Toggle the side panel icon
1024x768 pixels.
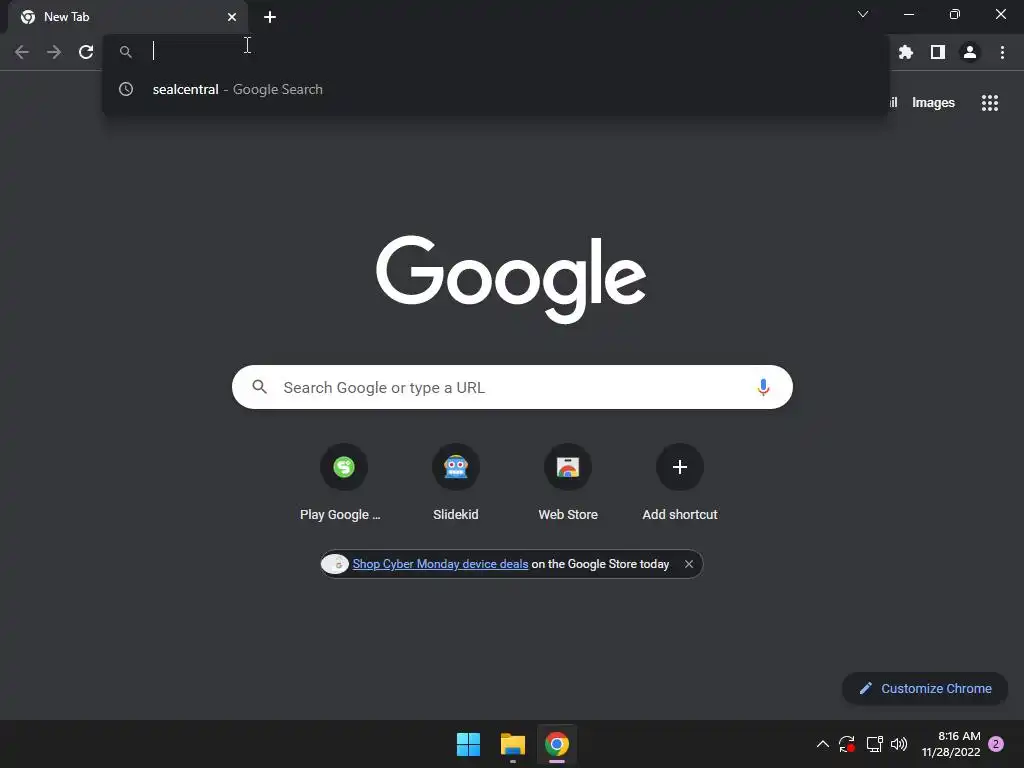pos(938,52)
